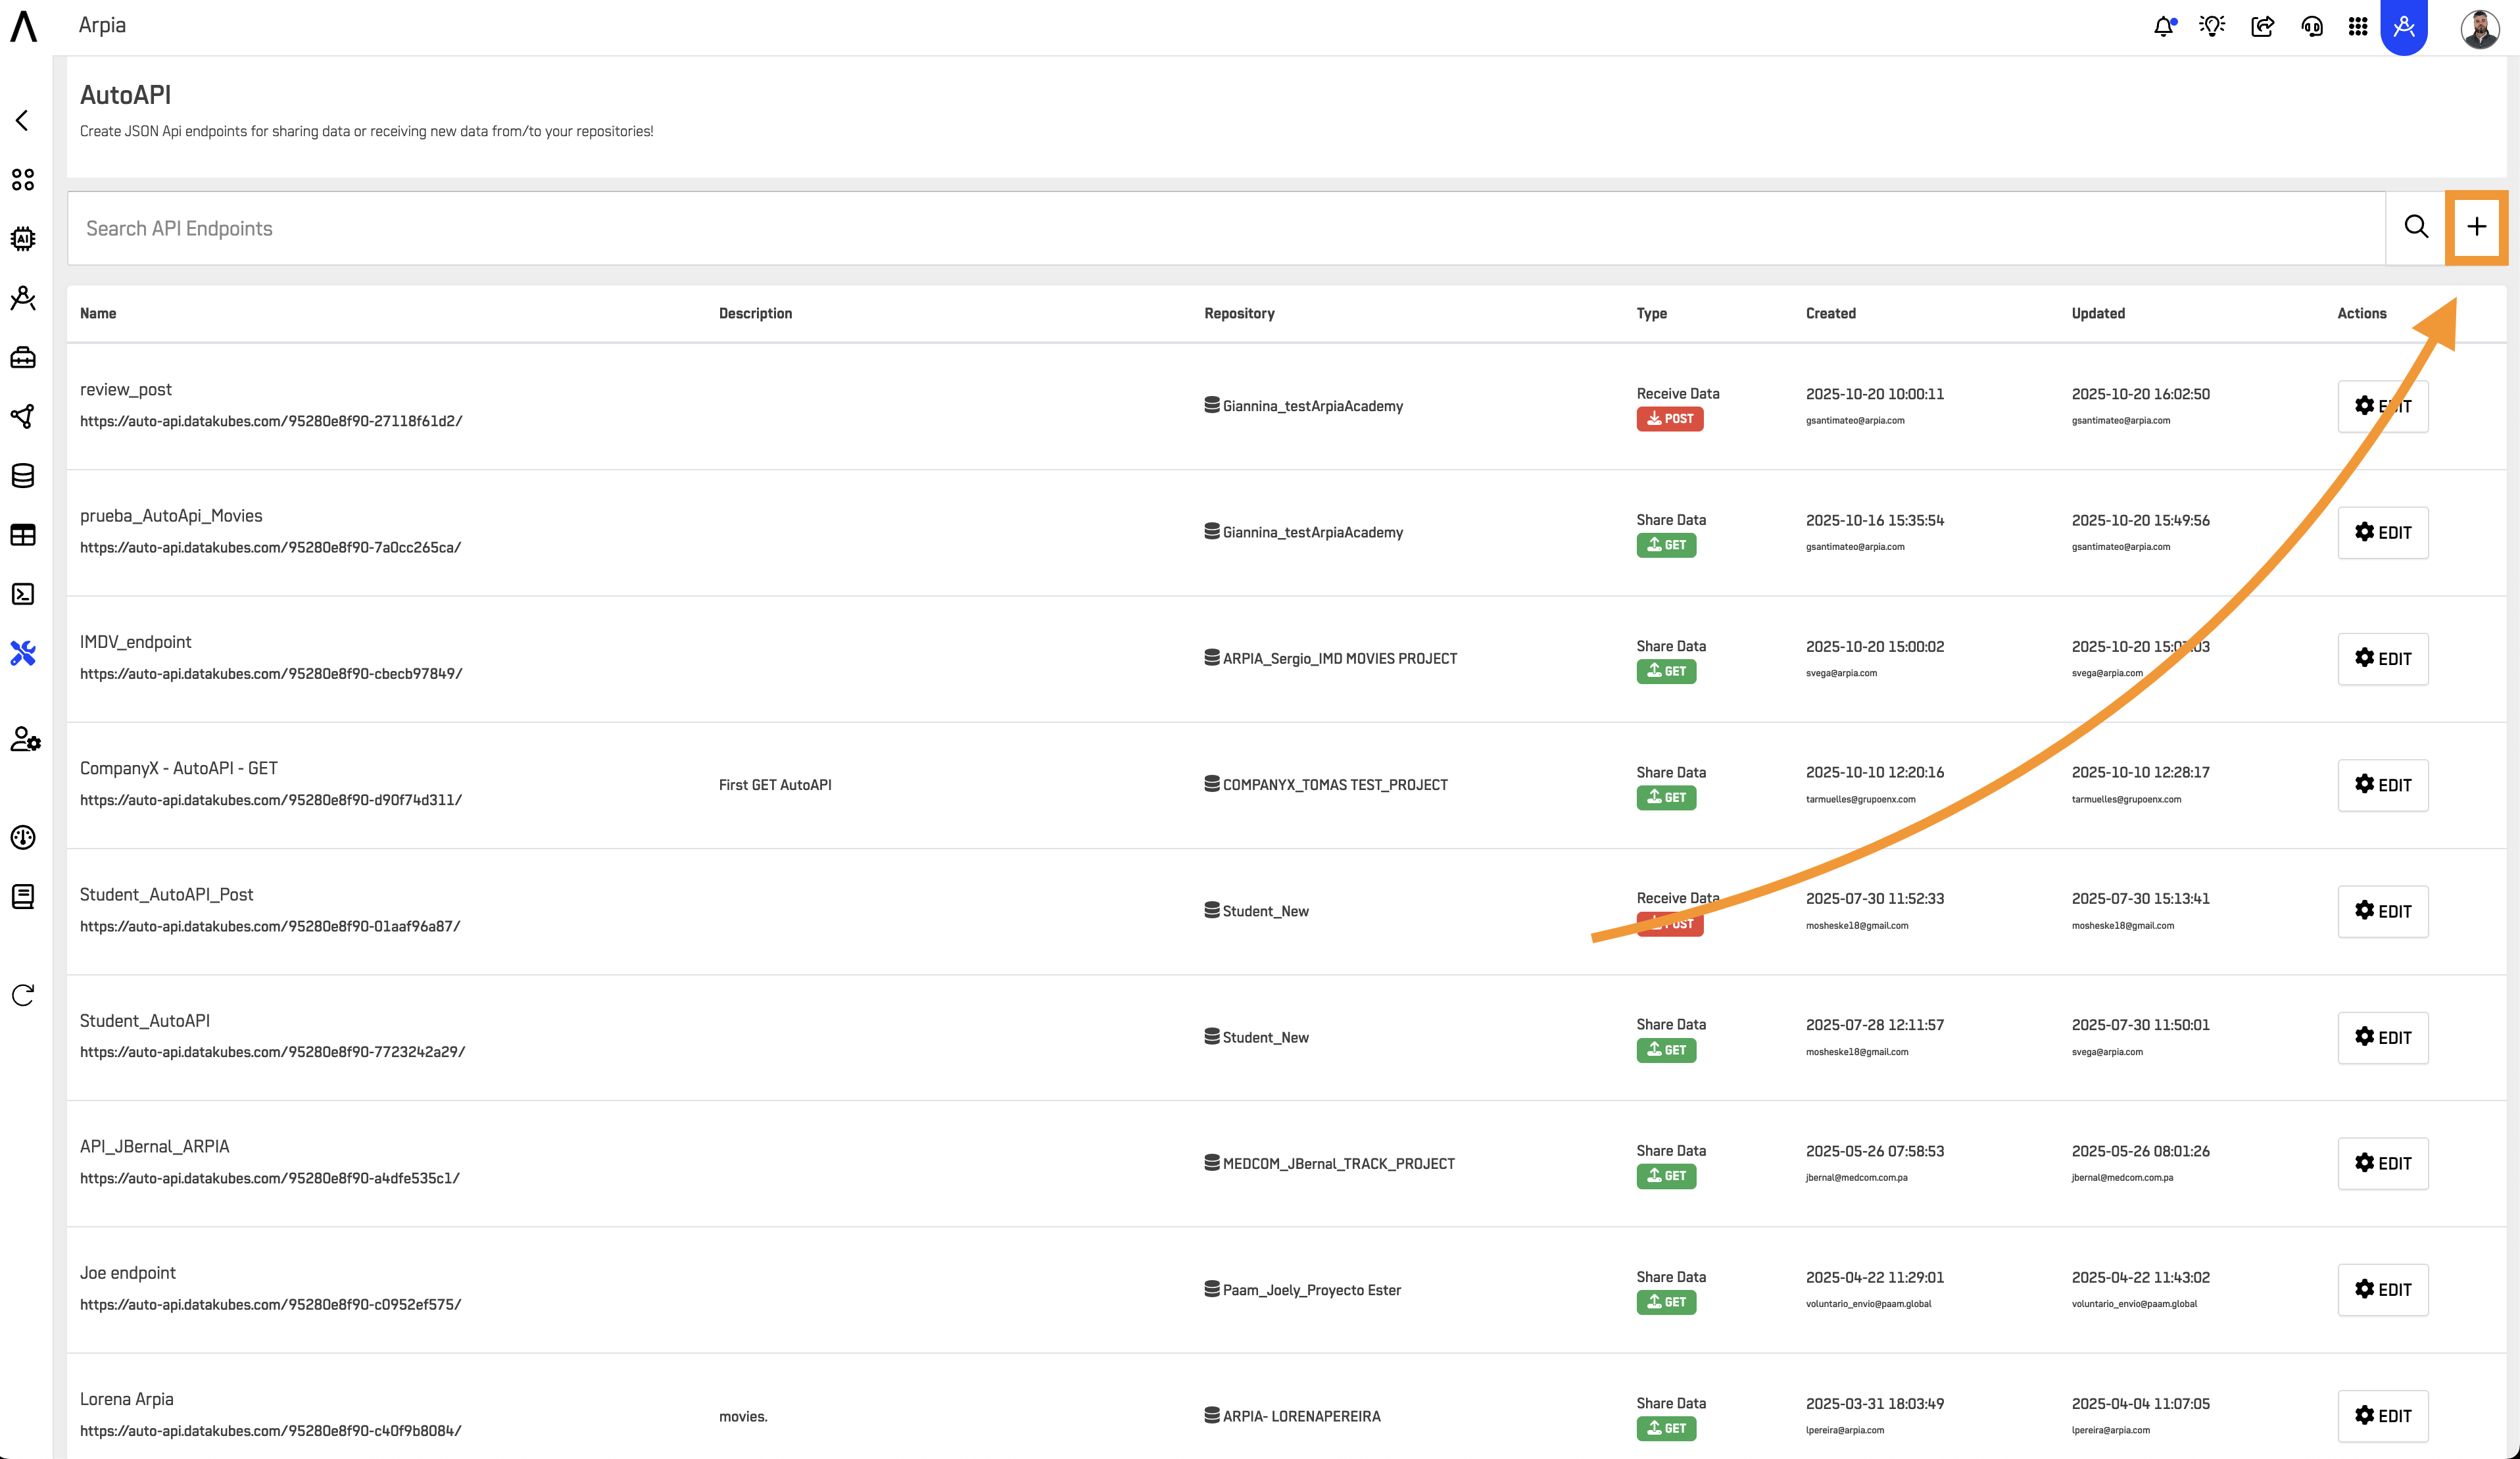Click EDIT for prueba_AutoApi_Movies

[x=2382, y=532]
